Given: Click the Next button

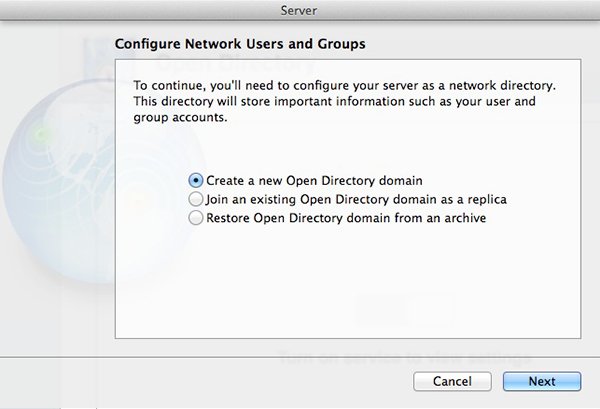Looking at the screenshot, I should tap(542, 381).
